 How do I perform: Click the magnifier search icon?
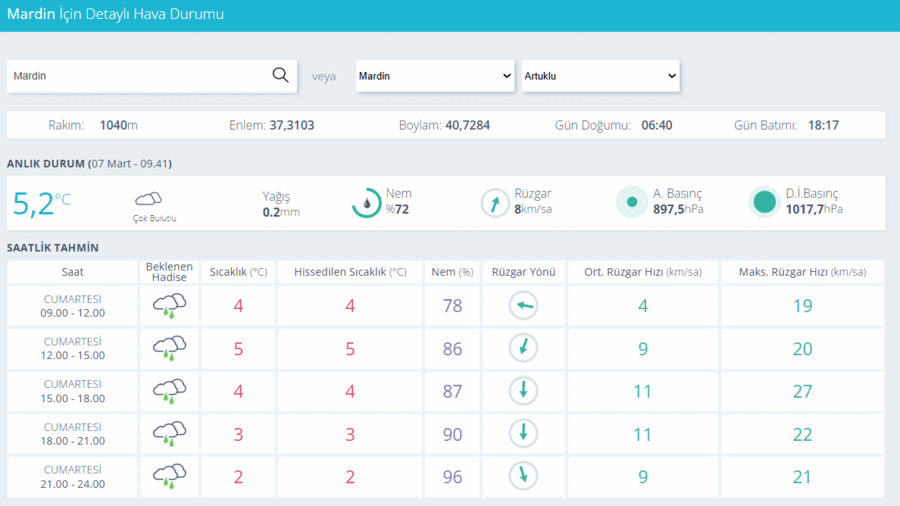280,75
